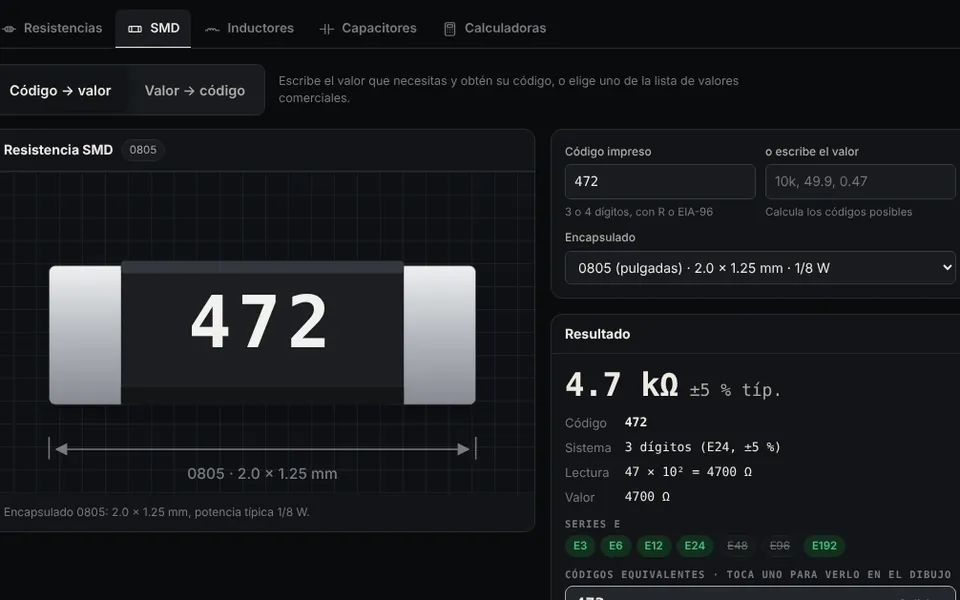The height and width of the screenshot is (600, 960).
Task: Click 'Encapsulado 0805' caption text
Action: [x=156, y=512]
